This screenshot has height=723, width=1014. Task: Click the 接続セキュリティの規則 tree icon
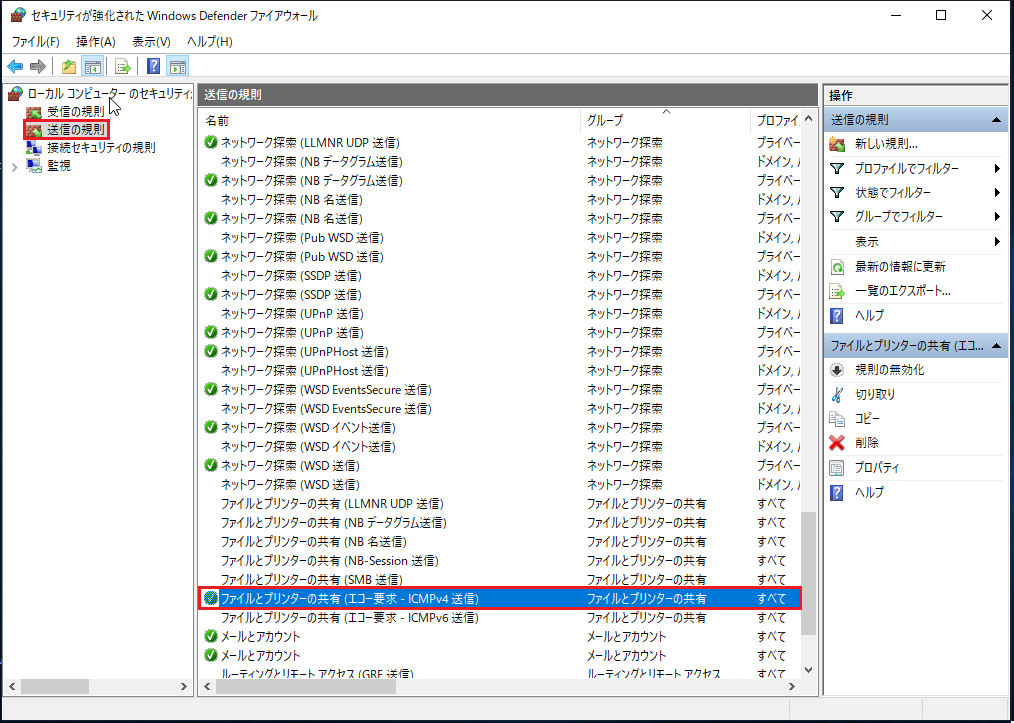point(34,147)
